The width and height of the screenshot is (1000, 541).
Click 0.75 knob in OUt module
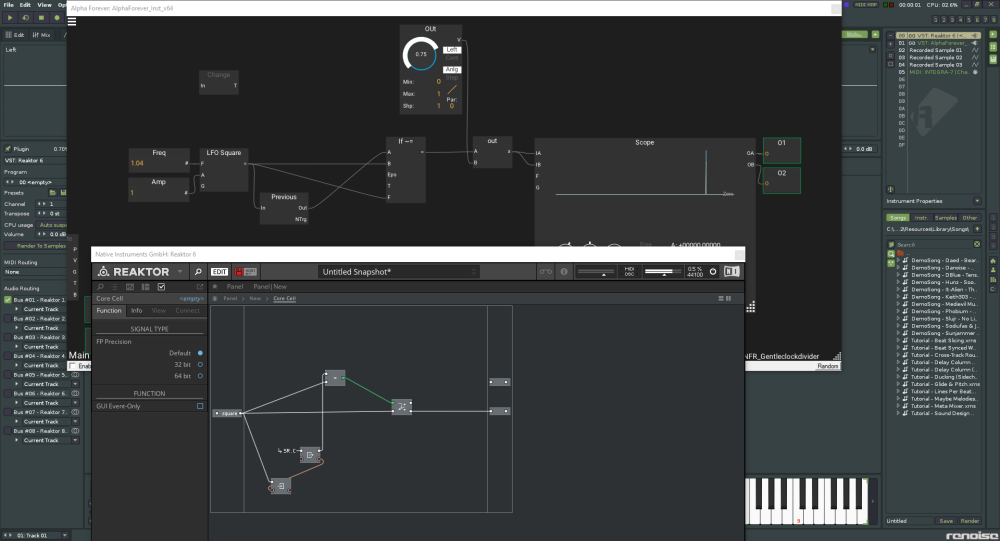point(420,54)
